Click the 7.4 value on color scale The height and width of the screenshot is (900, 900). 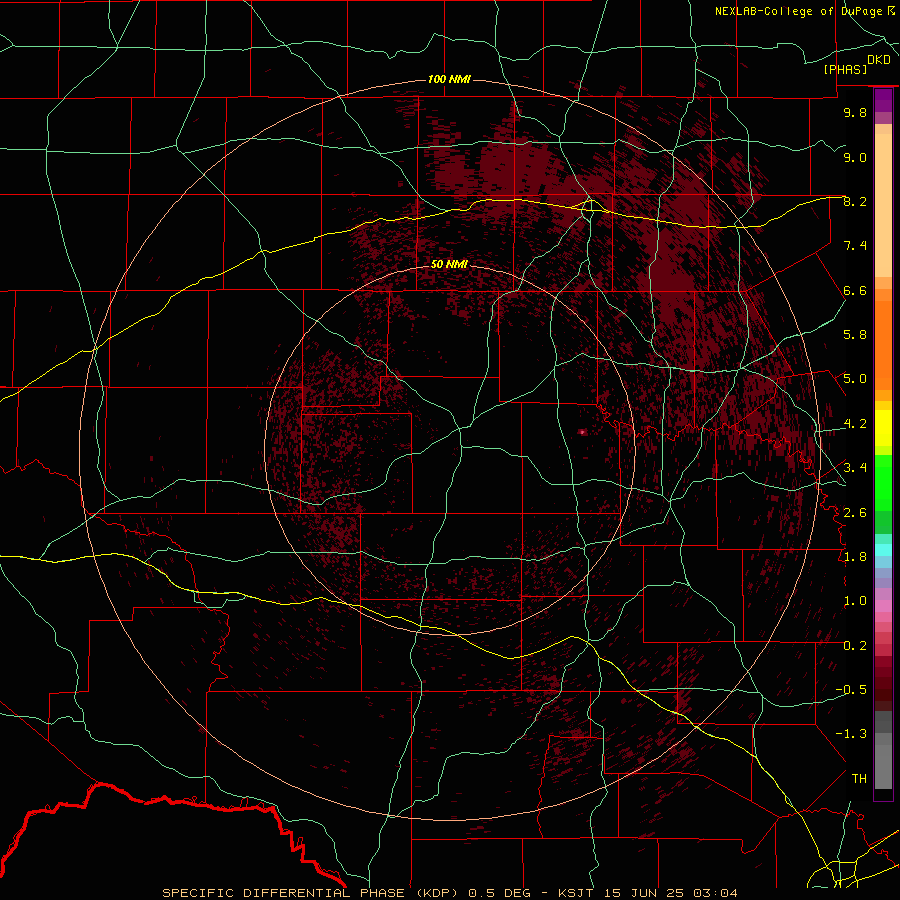coord(855,246)
